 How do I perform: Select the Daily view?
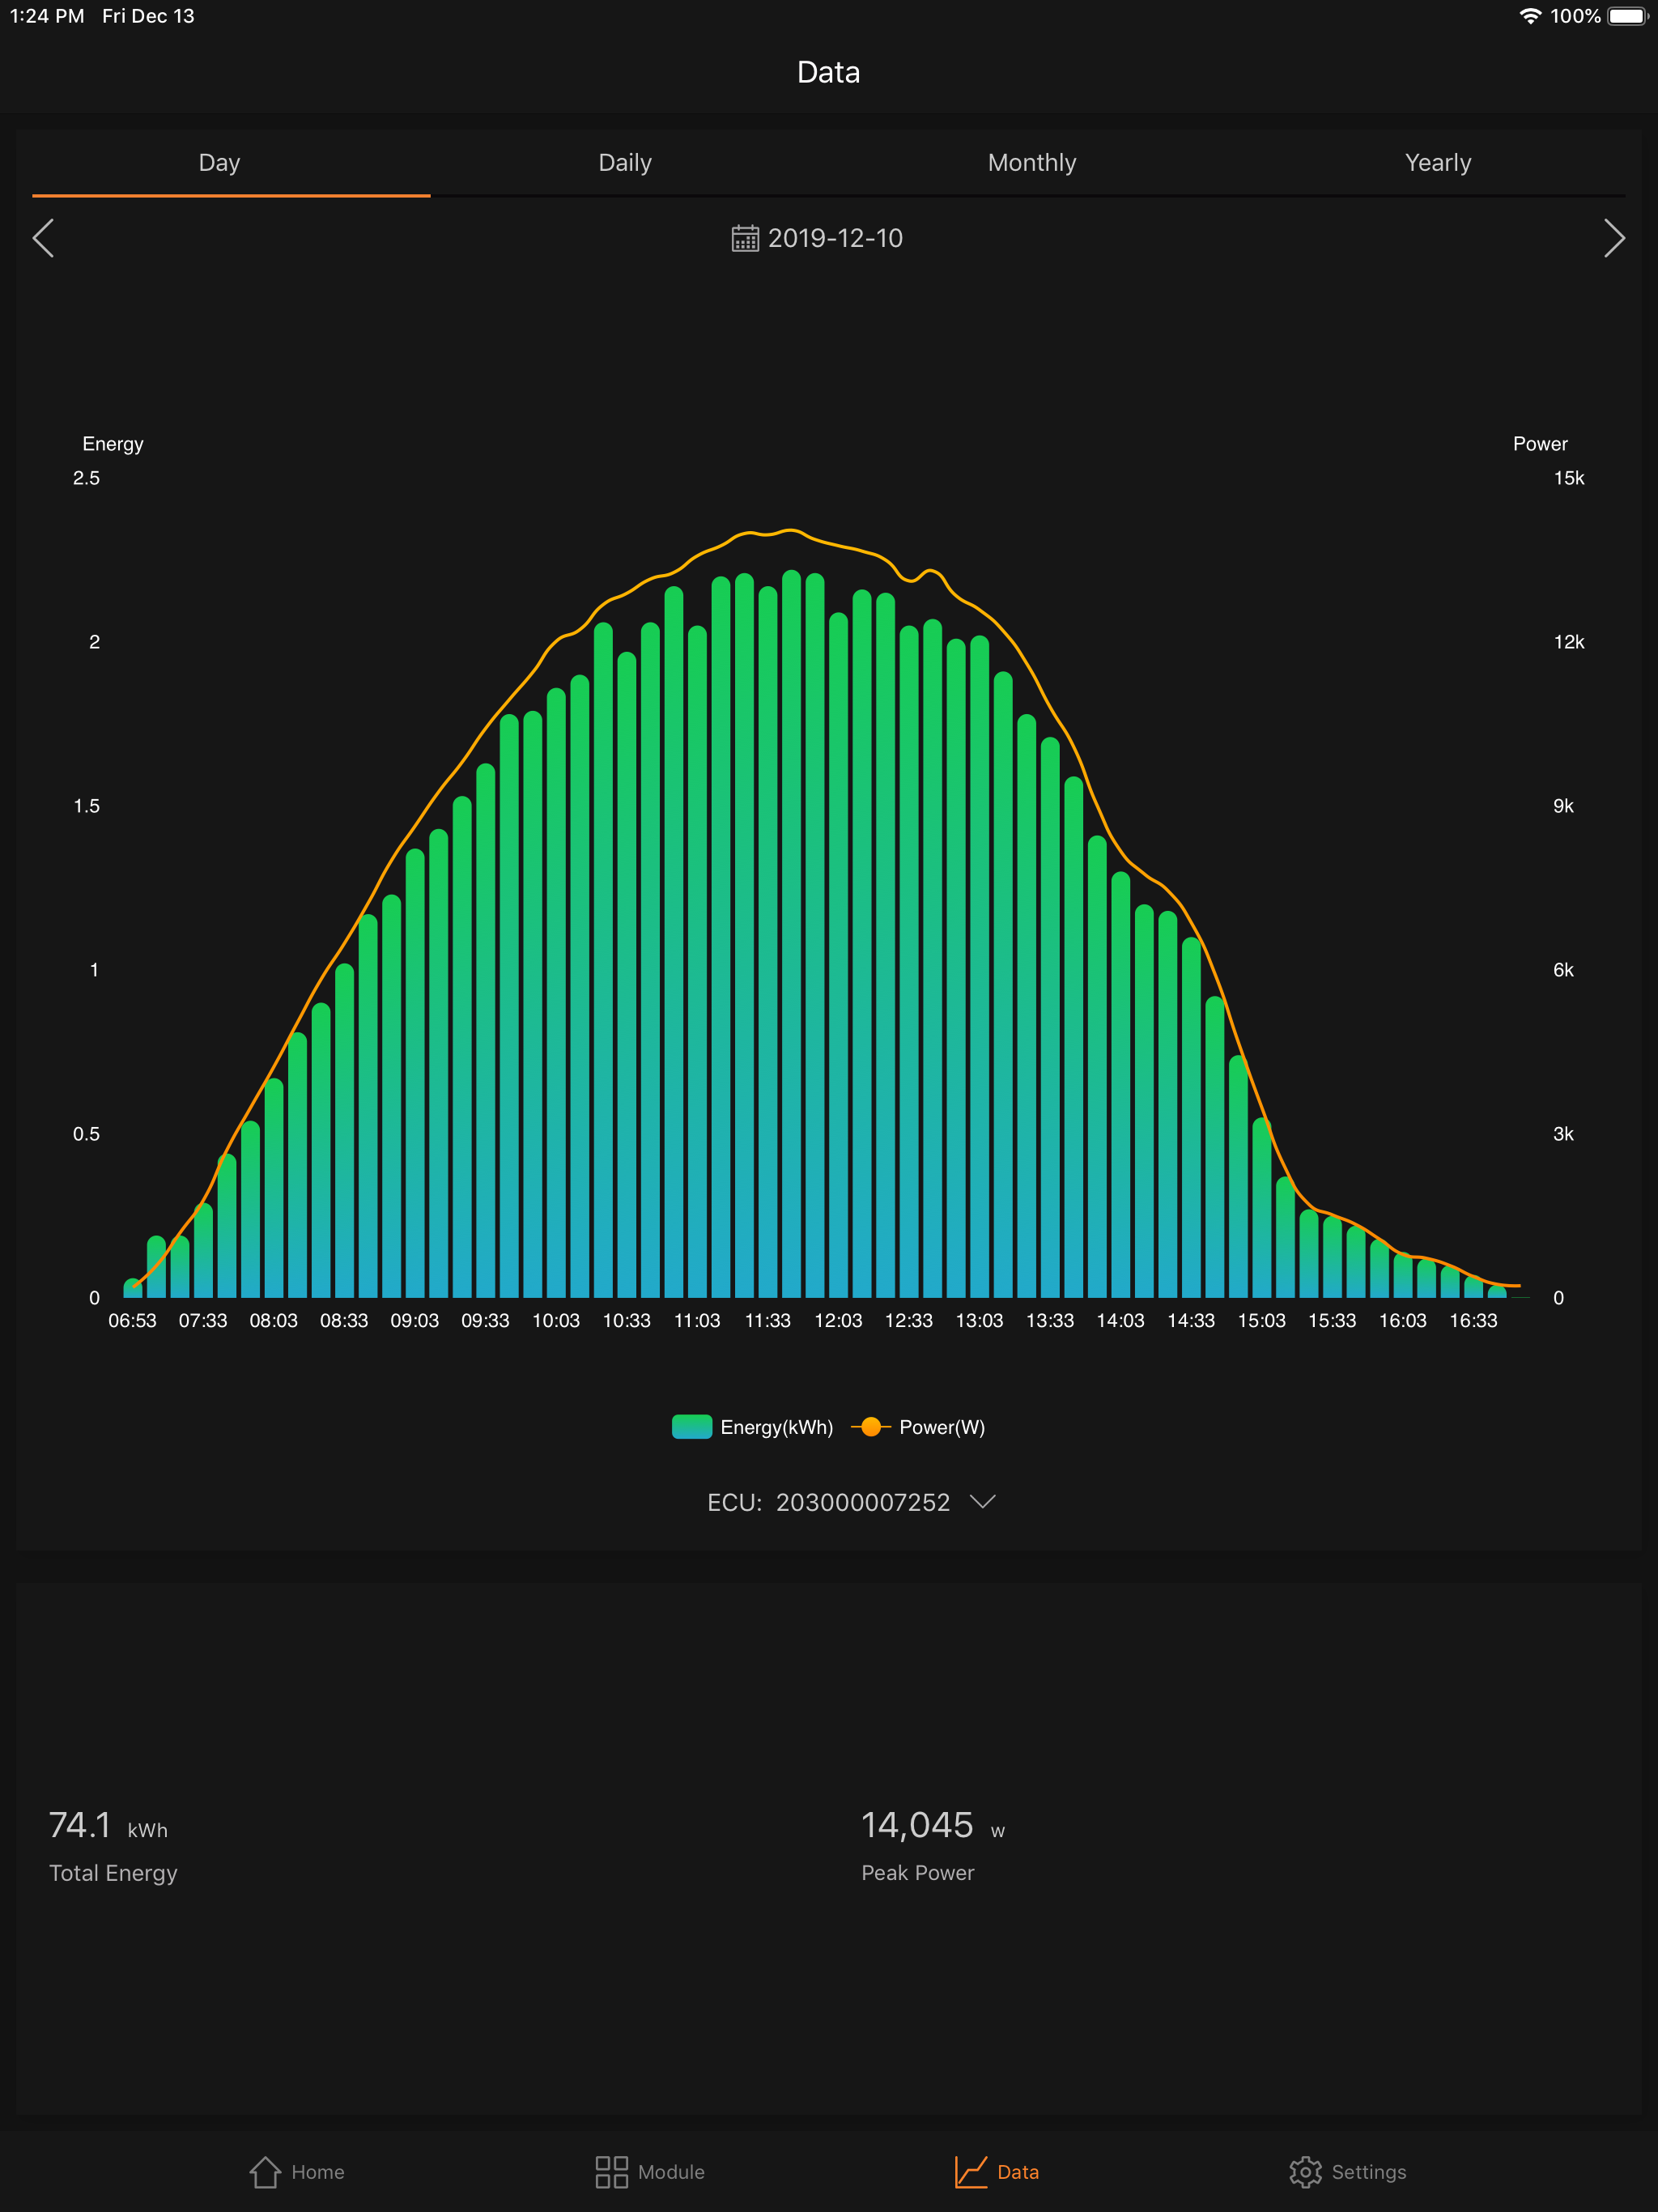point(625,162)
